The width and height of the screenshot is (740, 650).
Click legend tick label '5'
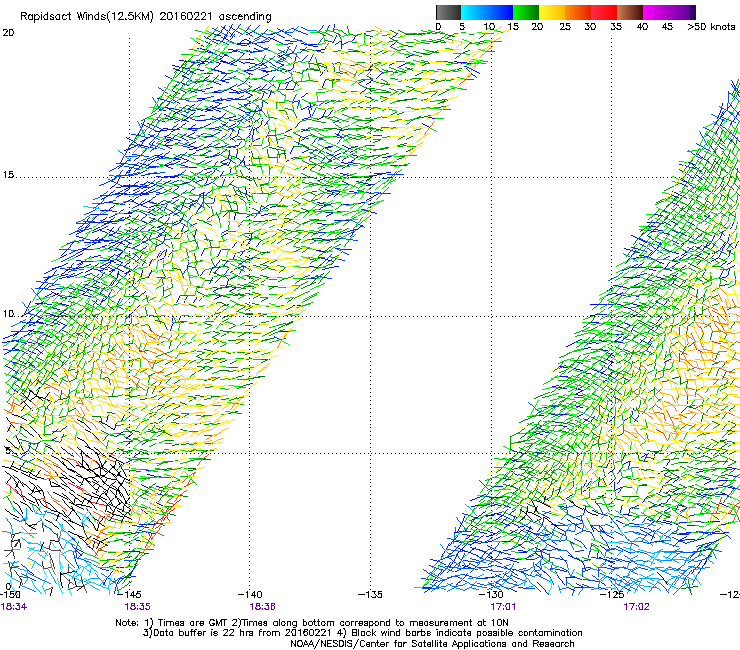coord(462,27)
